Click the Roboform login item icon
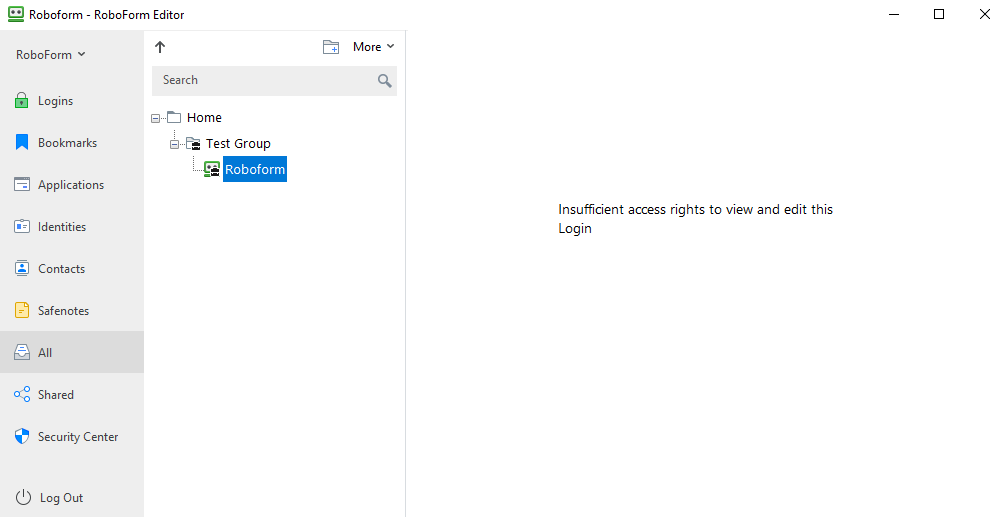The height and width of the screenshot is (517, 1008). click(x=212, y=169)
